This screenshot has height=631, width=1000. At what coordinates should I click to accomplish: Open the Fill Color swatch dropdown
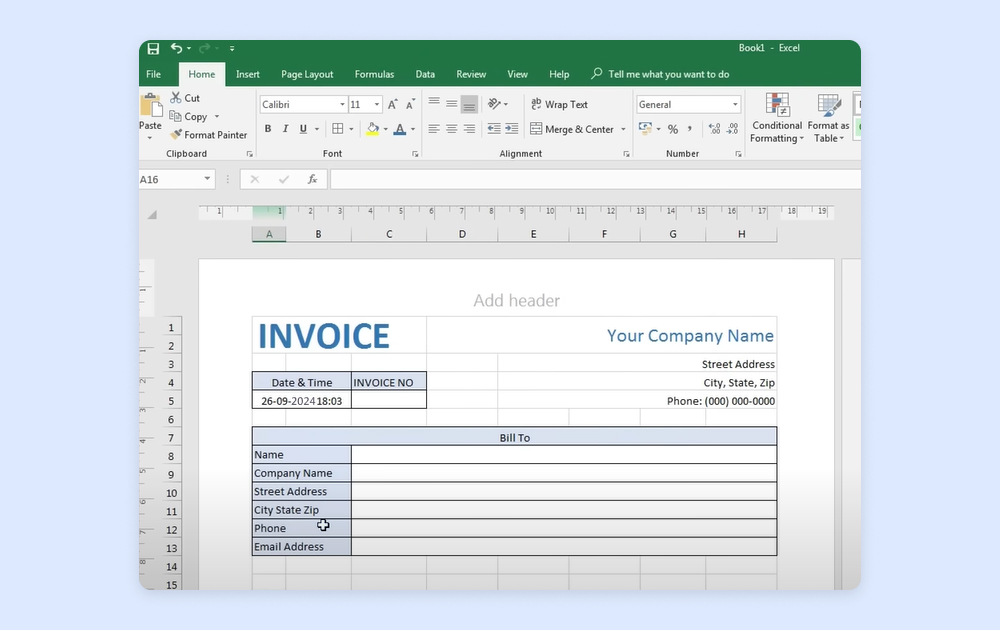point(386,128)
